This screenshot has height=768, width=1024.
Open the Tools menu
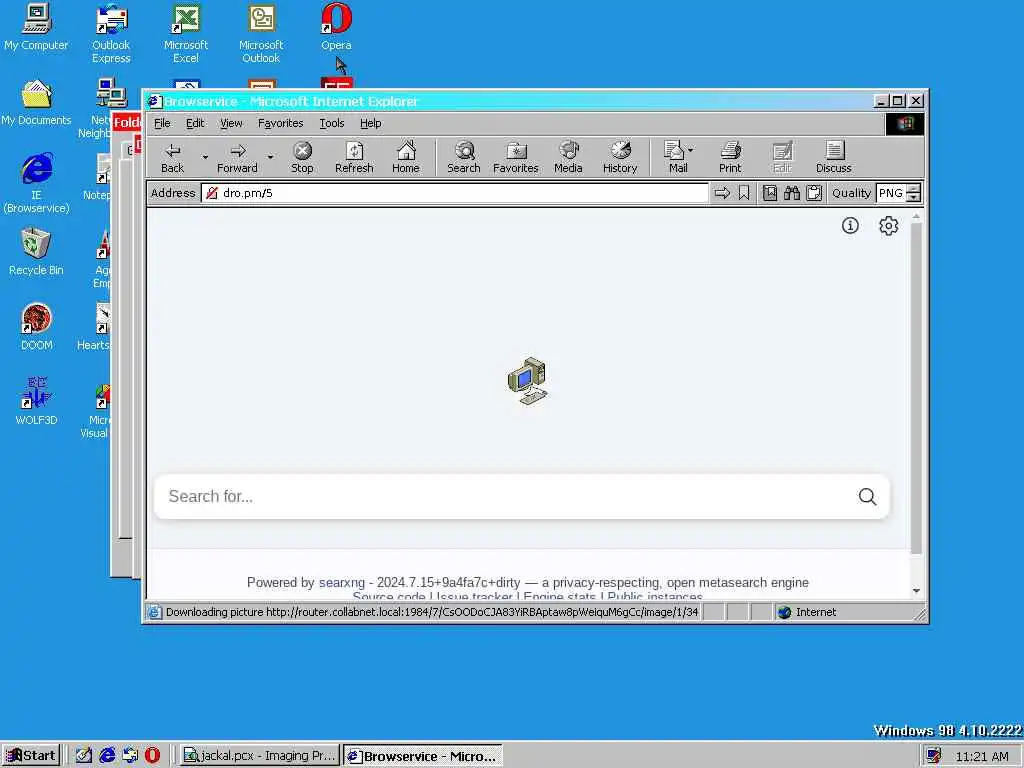[331, 123]
